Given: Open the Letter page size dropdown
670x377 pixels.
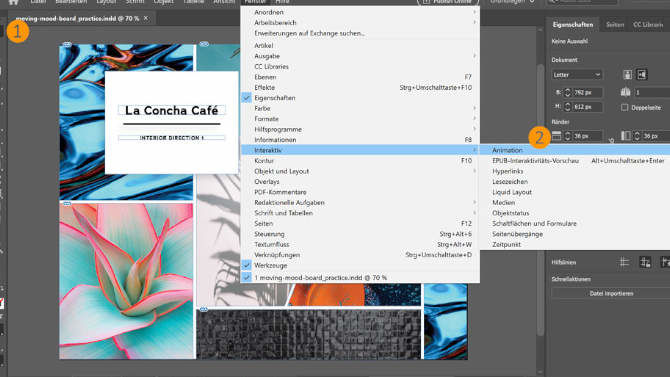Looking at the screenshot, I should (x=577, y=75).
